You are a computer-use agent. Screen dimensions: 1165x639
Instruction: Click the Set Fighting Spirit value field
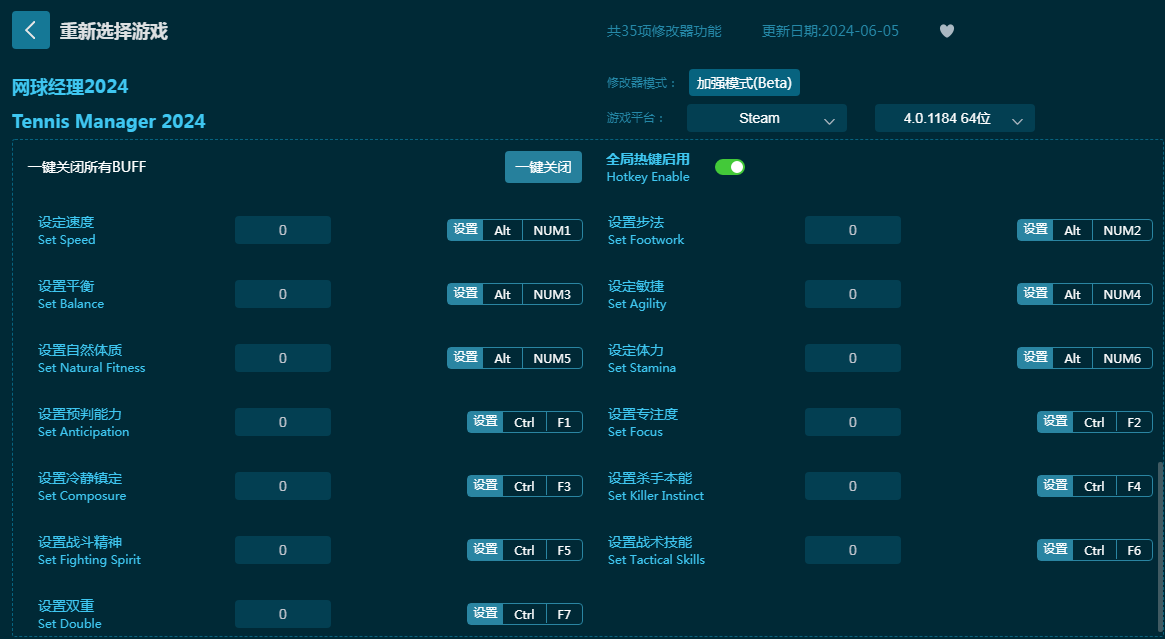(x=283, y=550)
